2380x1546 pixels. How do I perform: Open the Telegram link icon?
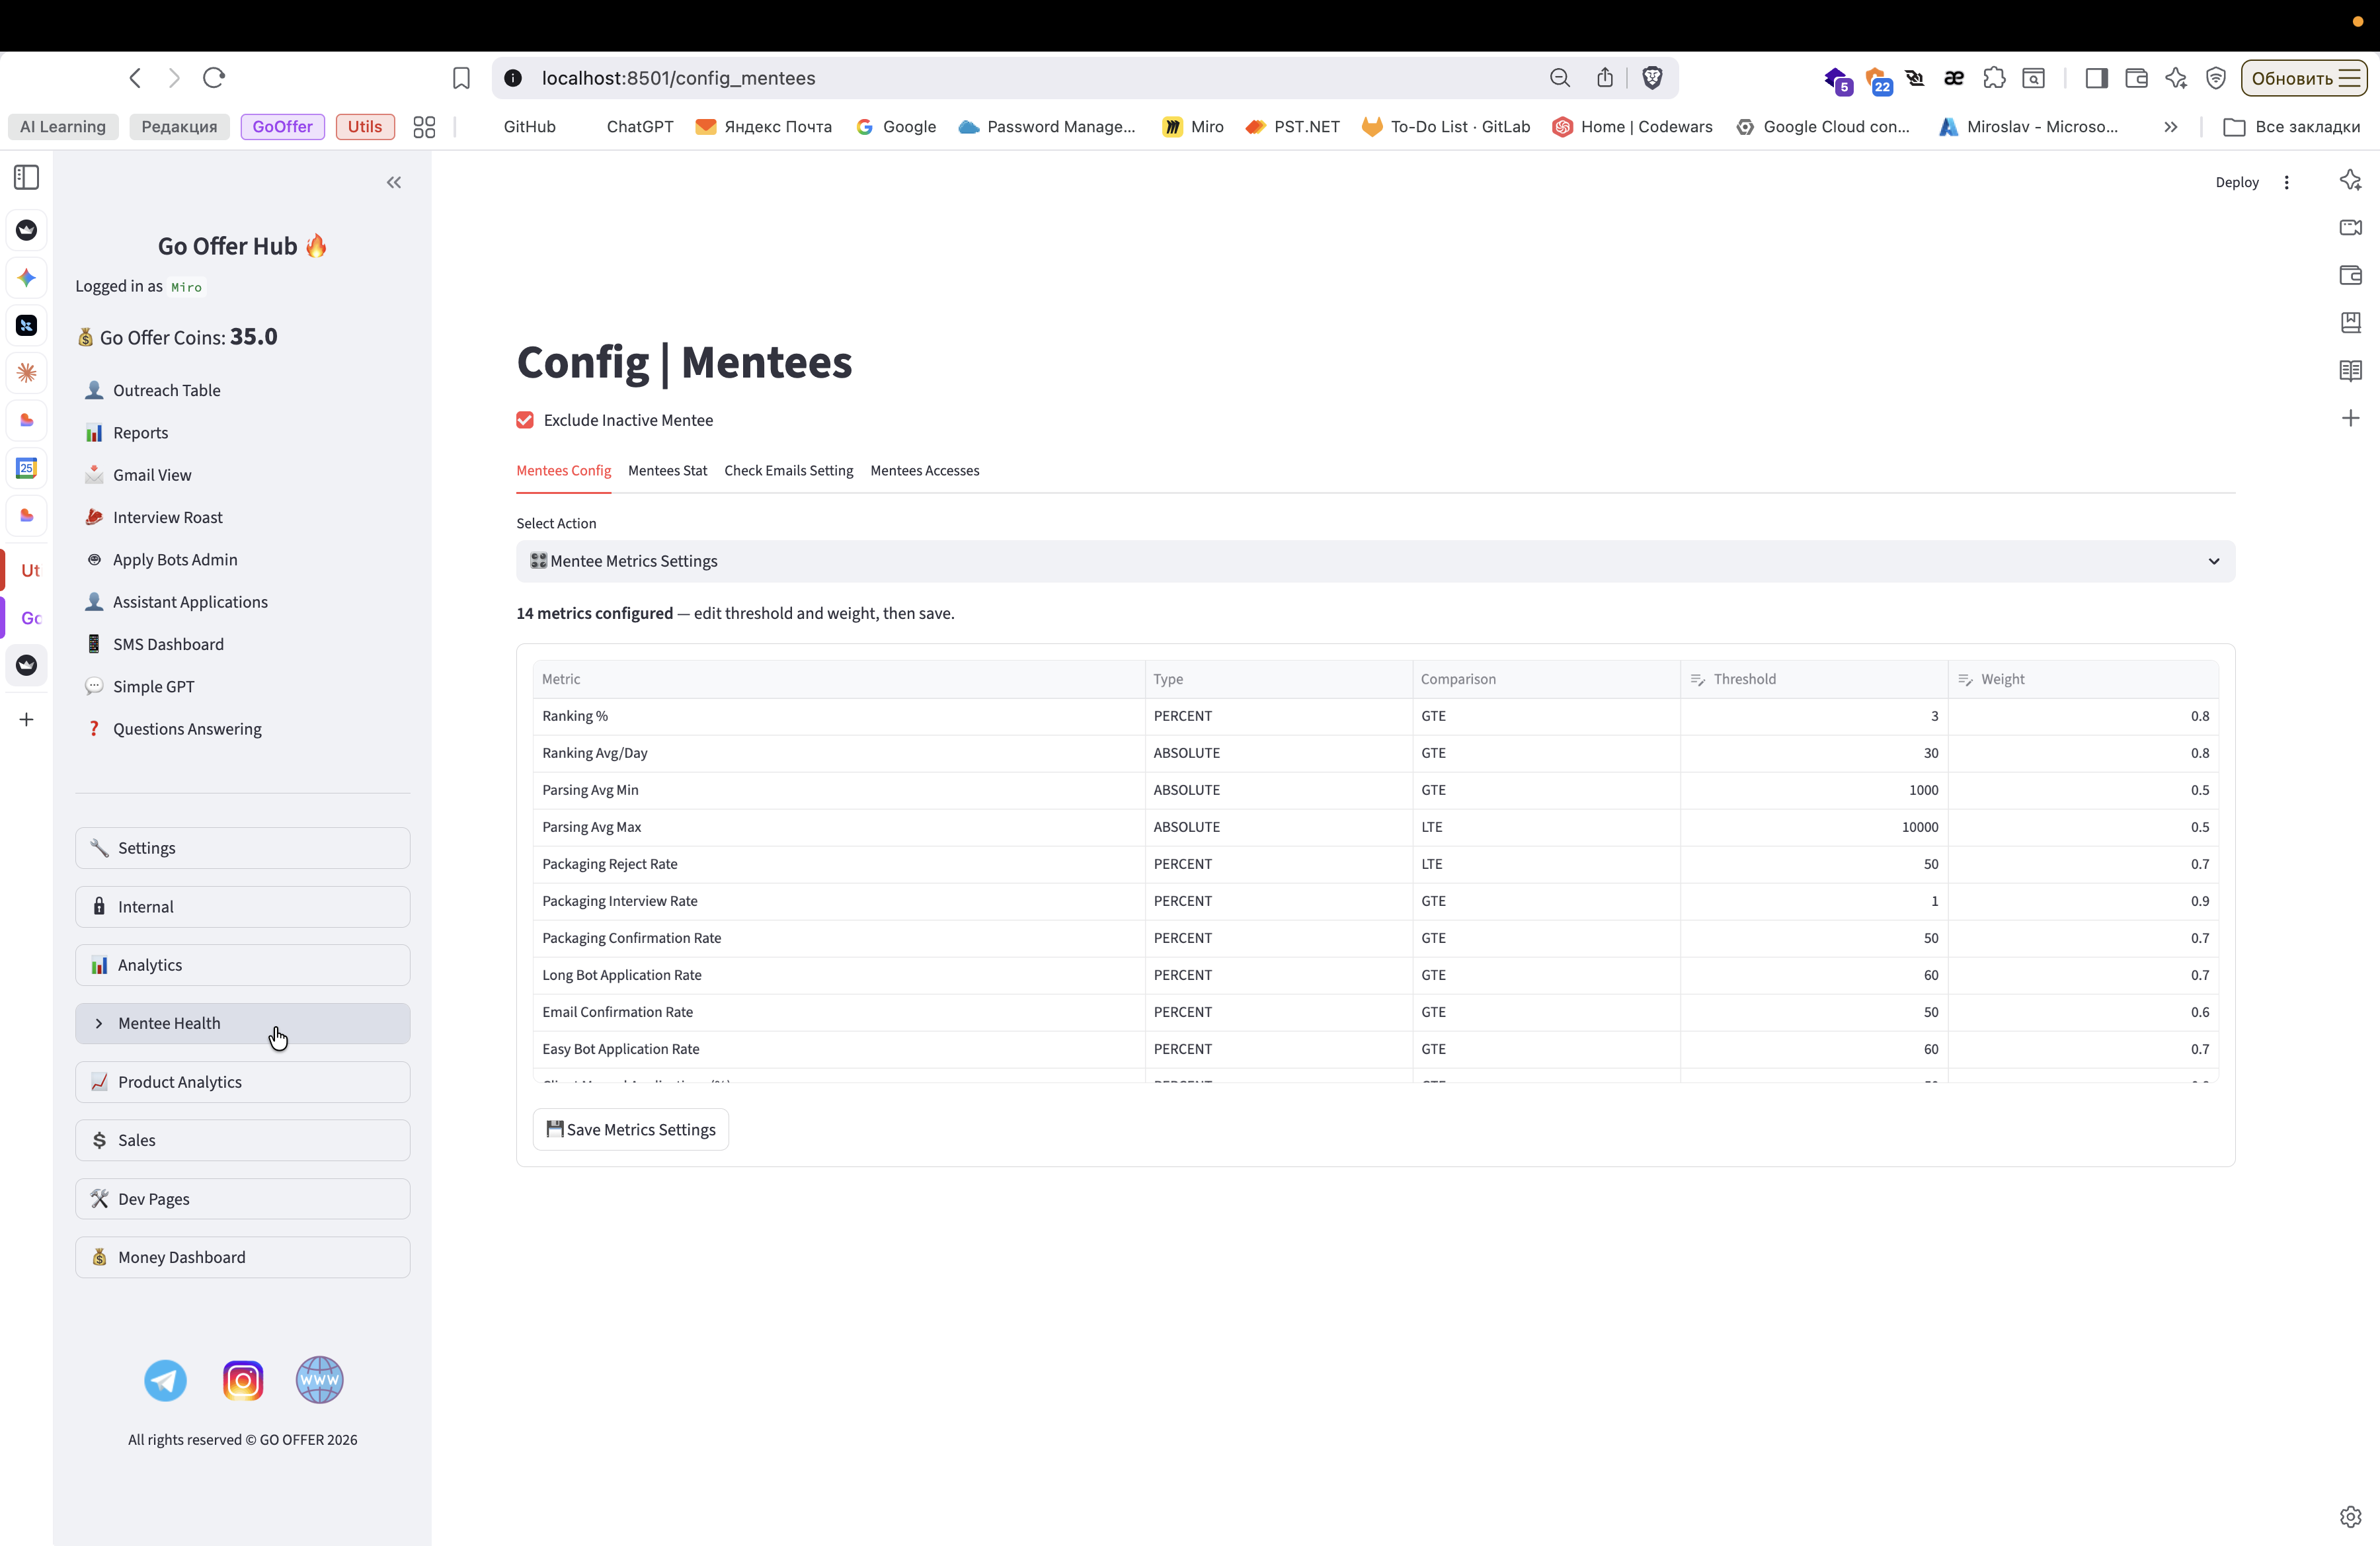pos(165,1380)
